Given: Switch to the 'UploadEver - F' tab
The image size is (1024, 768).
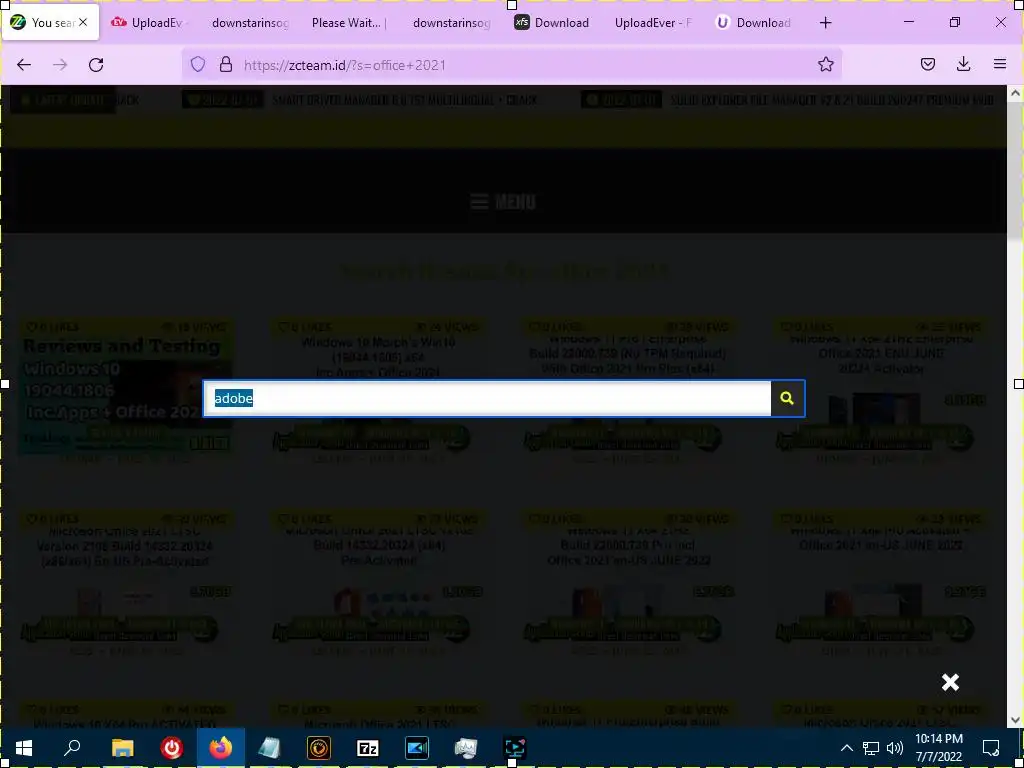Looking at the screenshot, I should pyautogui.click(x=652, y=23).
